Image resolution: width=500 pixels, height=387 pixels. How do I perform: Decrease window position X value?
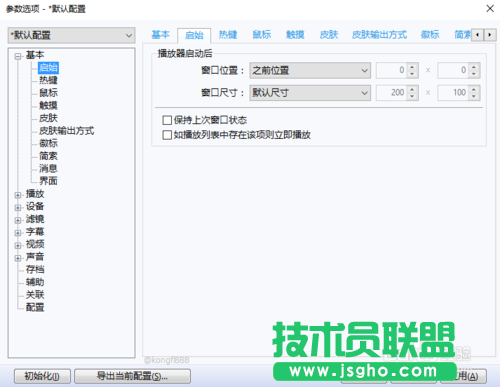[x=412, y=74]
